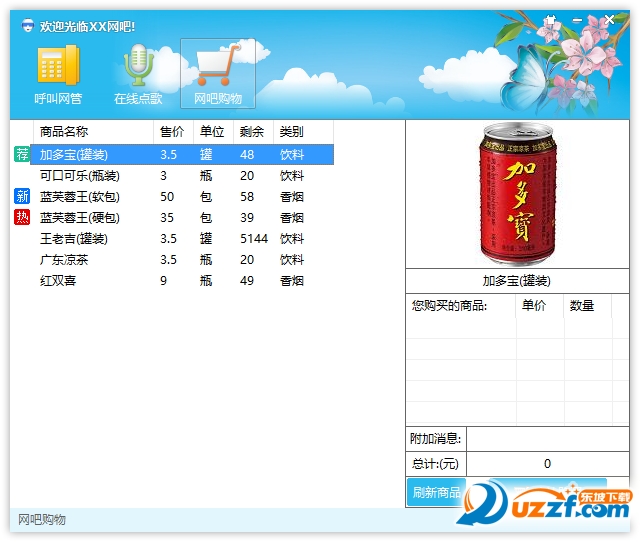
Task: Sort by 剩余 column header
Action: tap(253, 132)
